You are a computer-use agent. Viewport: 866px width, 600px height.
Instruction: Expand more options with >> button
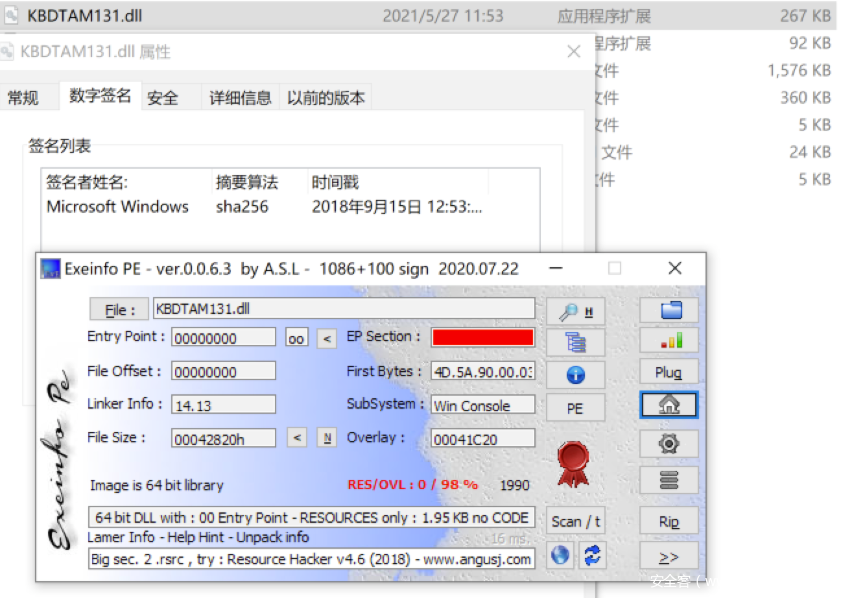click(669, 557)
